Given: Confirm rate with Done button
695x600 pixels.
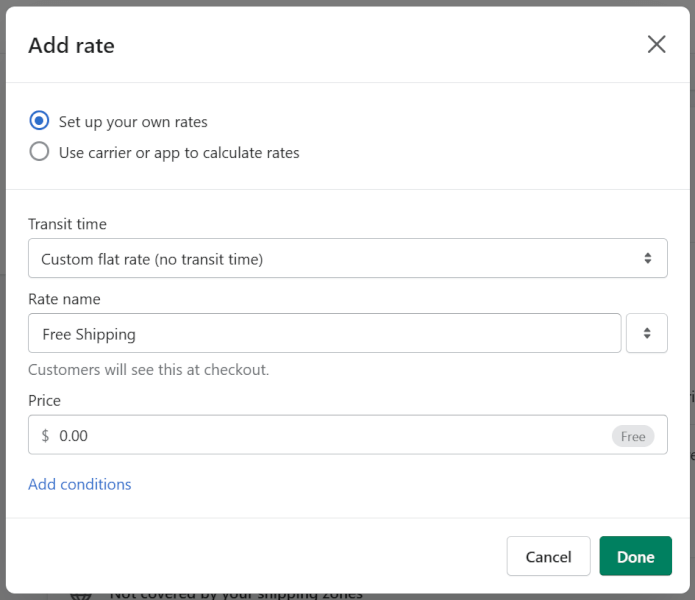Looking at the screenshot, I should 636,556.
